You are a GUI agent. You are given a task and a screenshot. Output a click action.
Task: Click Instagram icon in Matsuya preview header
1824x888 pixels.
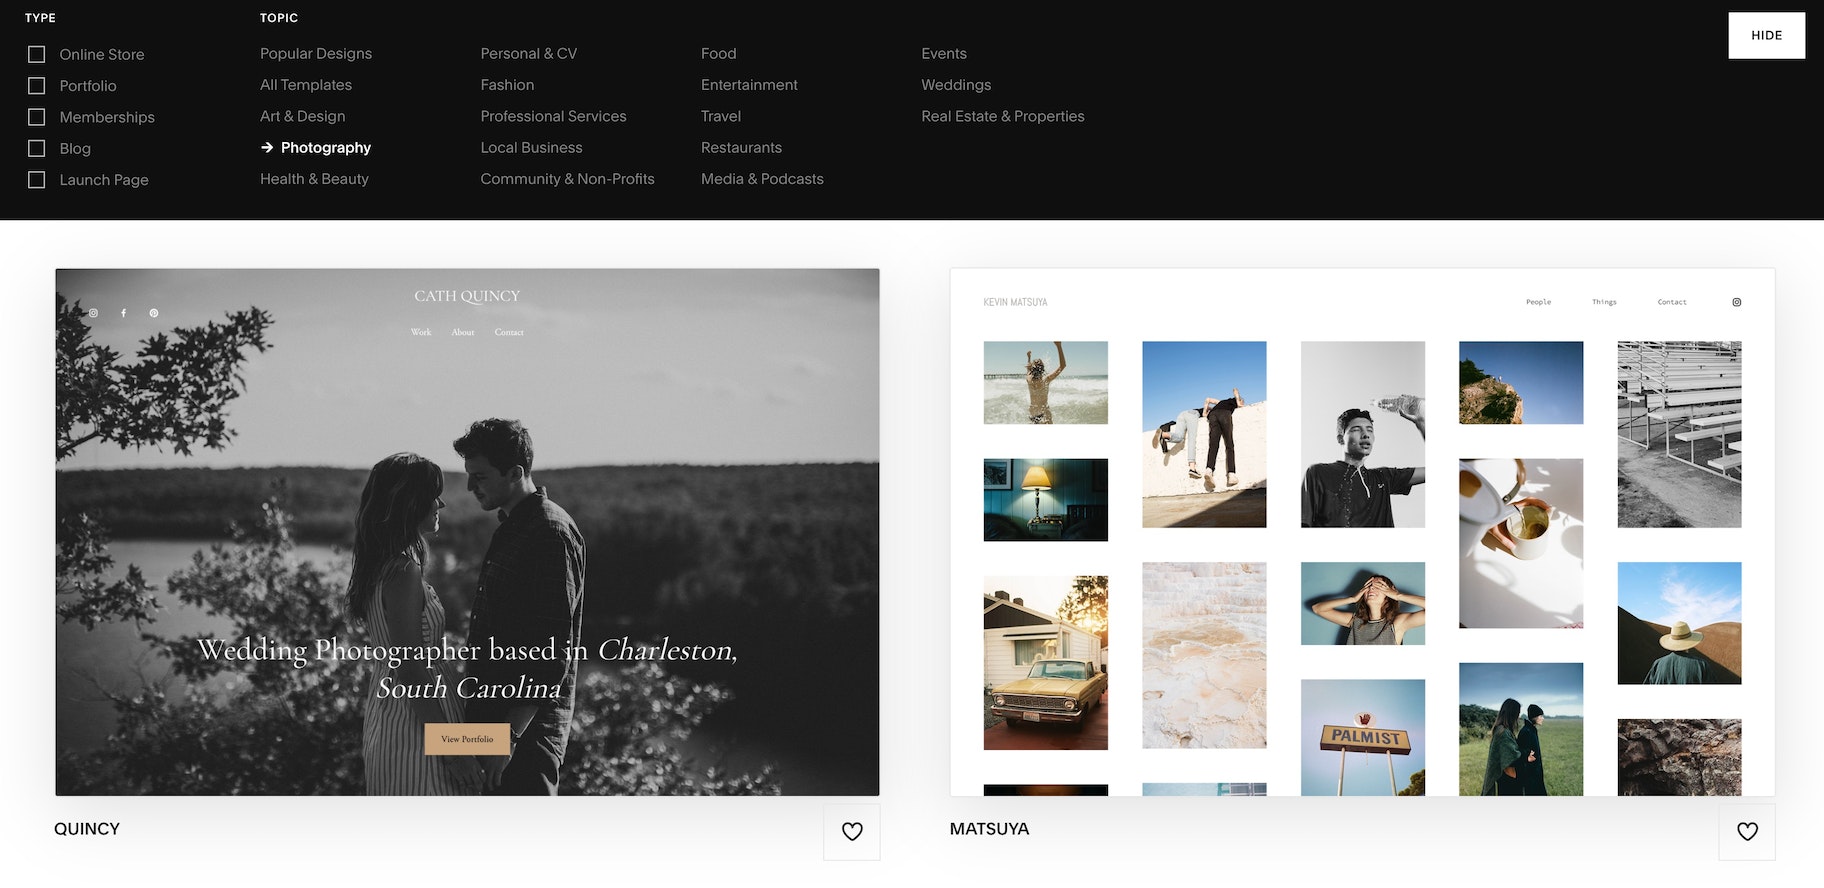(x=1736, y=302)
